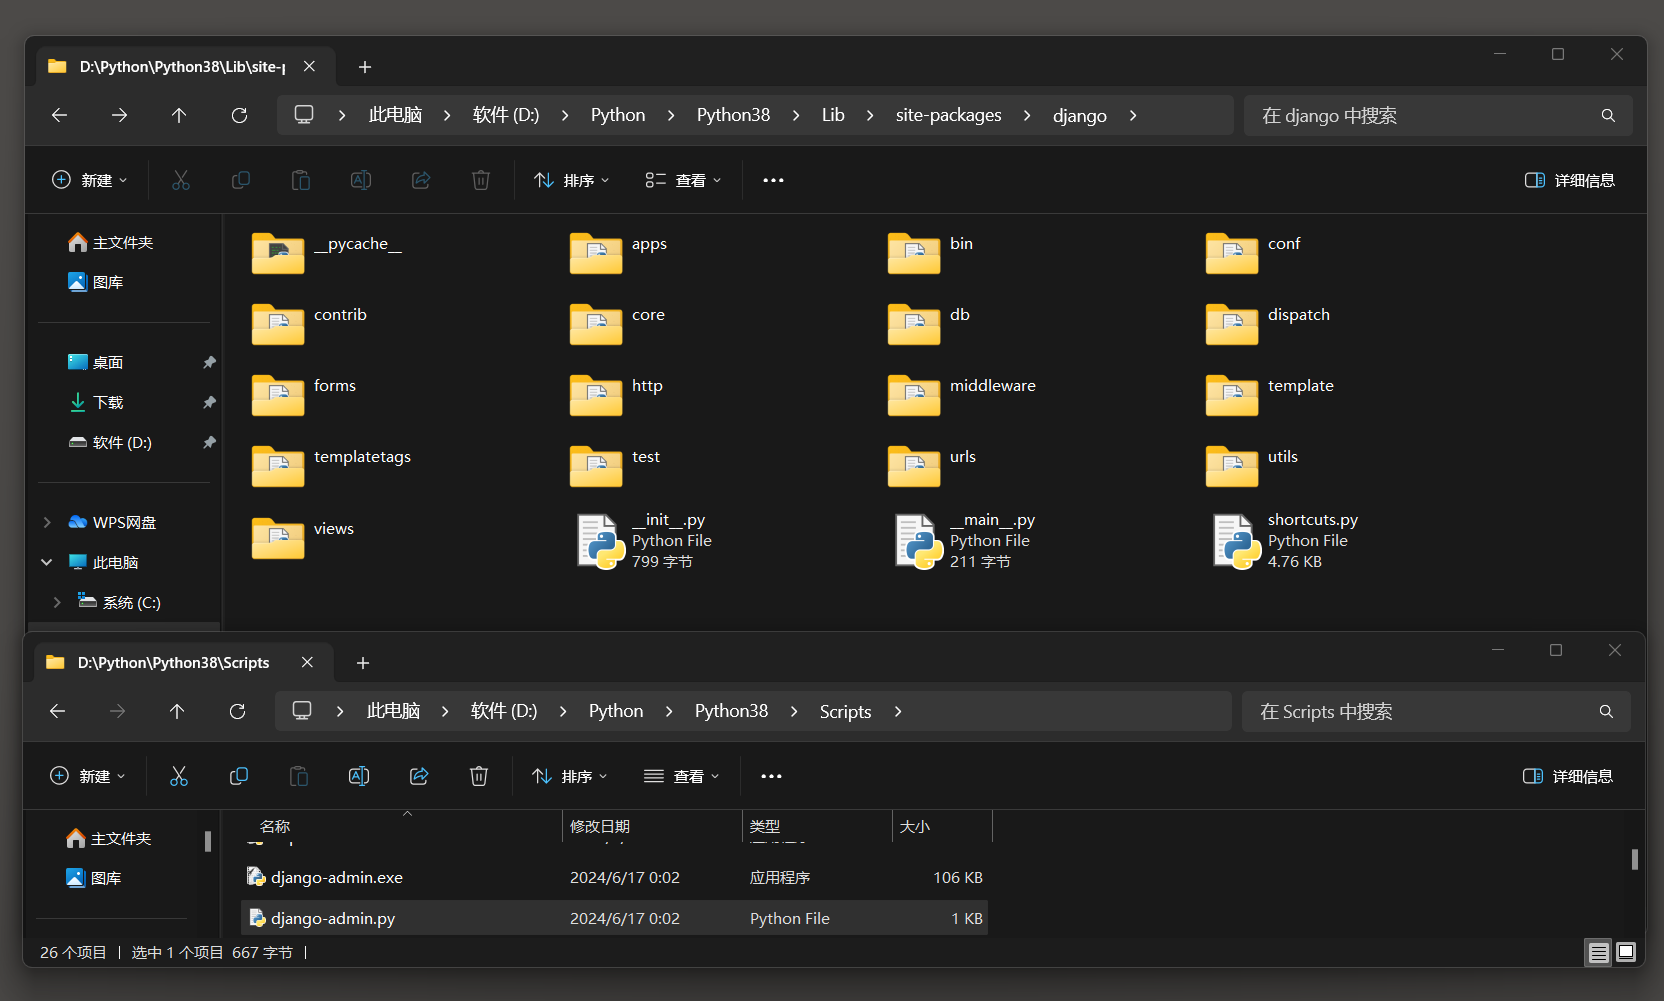
Task: Go up one level in django window
Action: tap(179, 115)
